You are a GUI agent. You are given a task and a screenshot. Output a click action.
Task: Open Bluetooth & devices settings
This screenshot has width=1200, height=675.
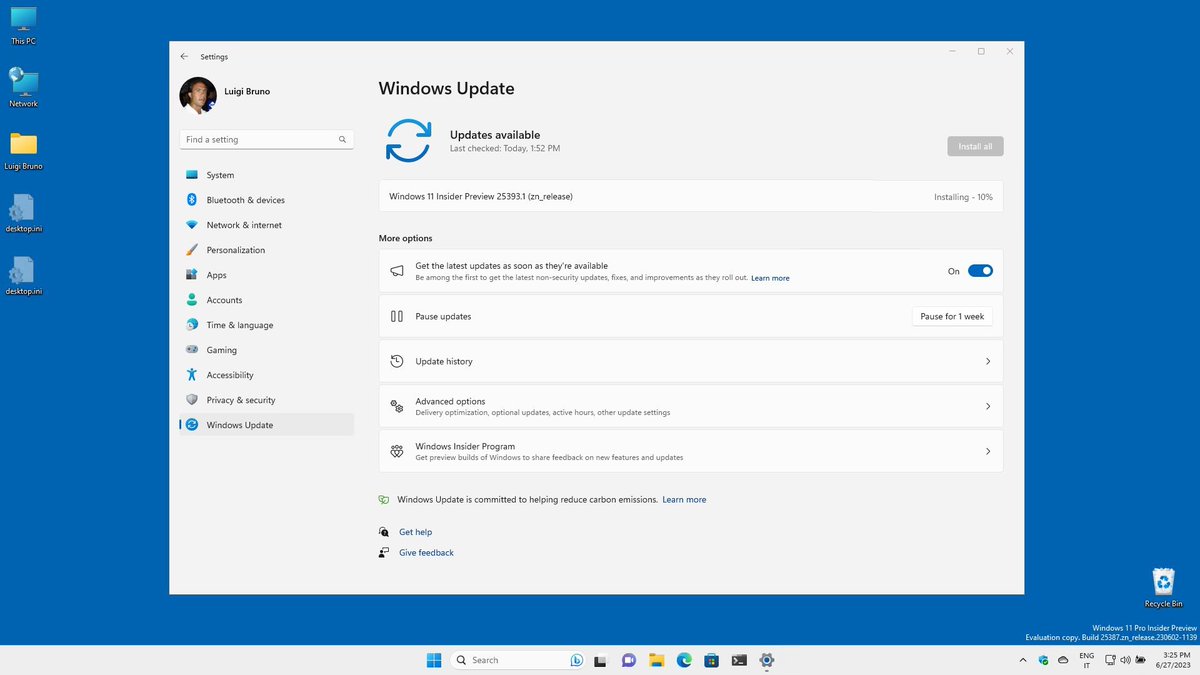click(266, 200)
